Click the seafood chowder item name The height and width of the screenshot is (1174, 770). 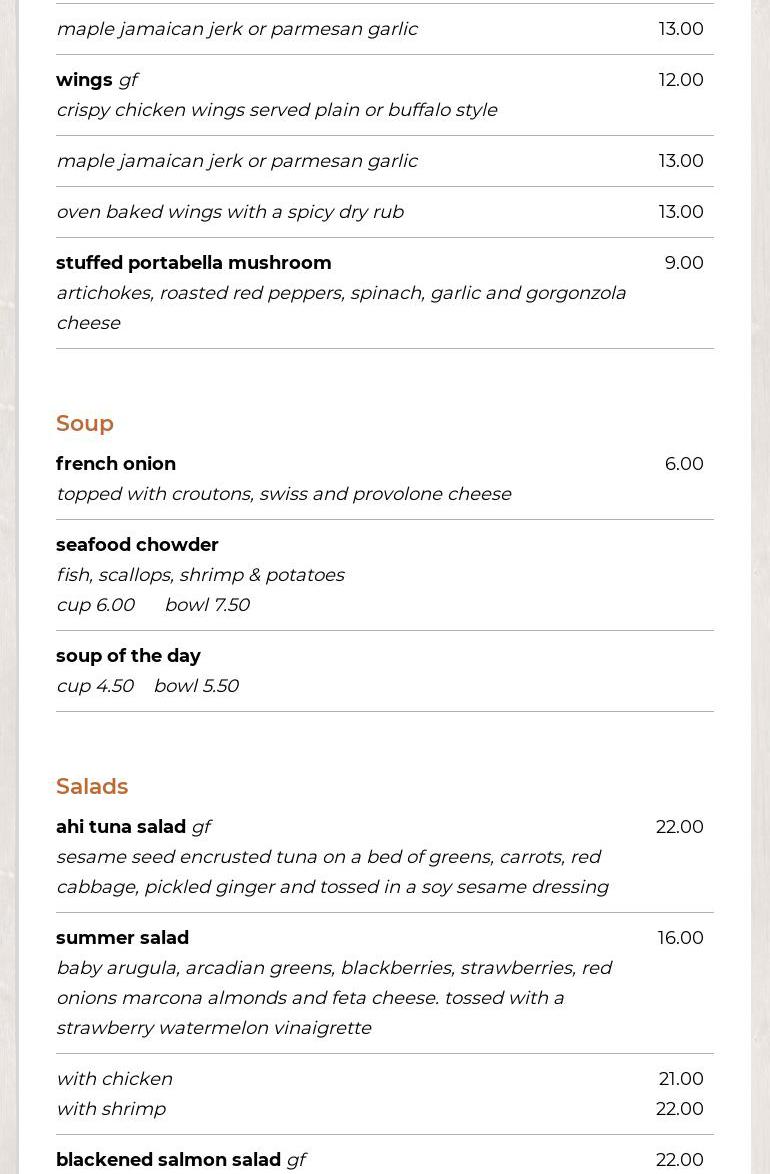137,545
